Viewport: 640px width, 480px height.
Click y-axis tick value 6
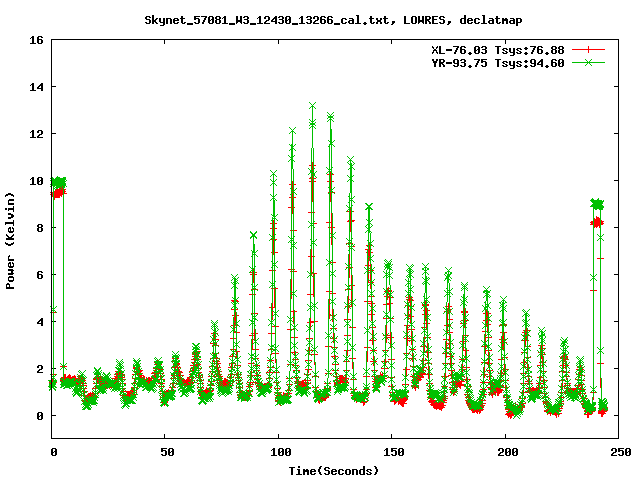(x=40, y=275)
